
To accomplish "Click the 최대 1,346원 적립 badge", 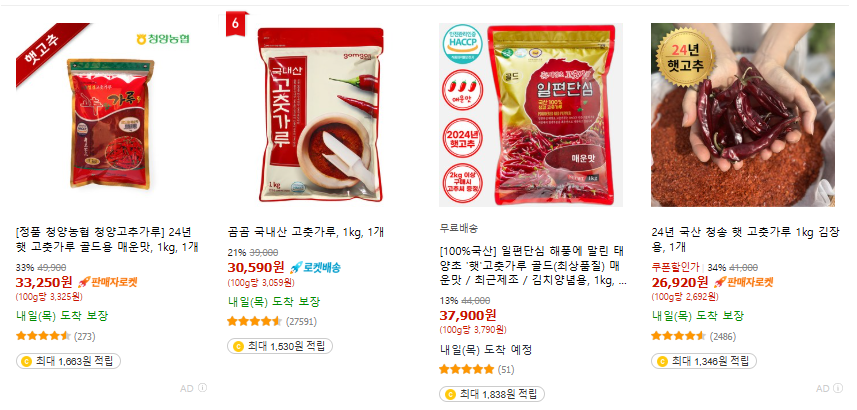I will pyautogui.click(x=704, y=361).
